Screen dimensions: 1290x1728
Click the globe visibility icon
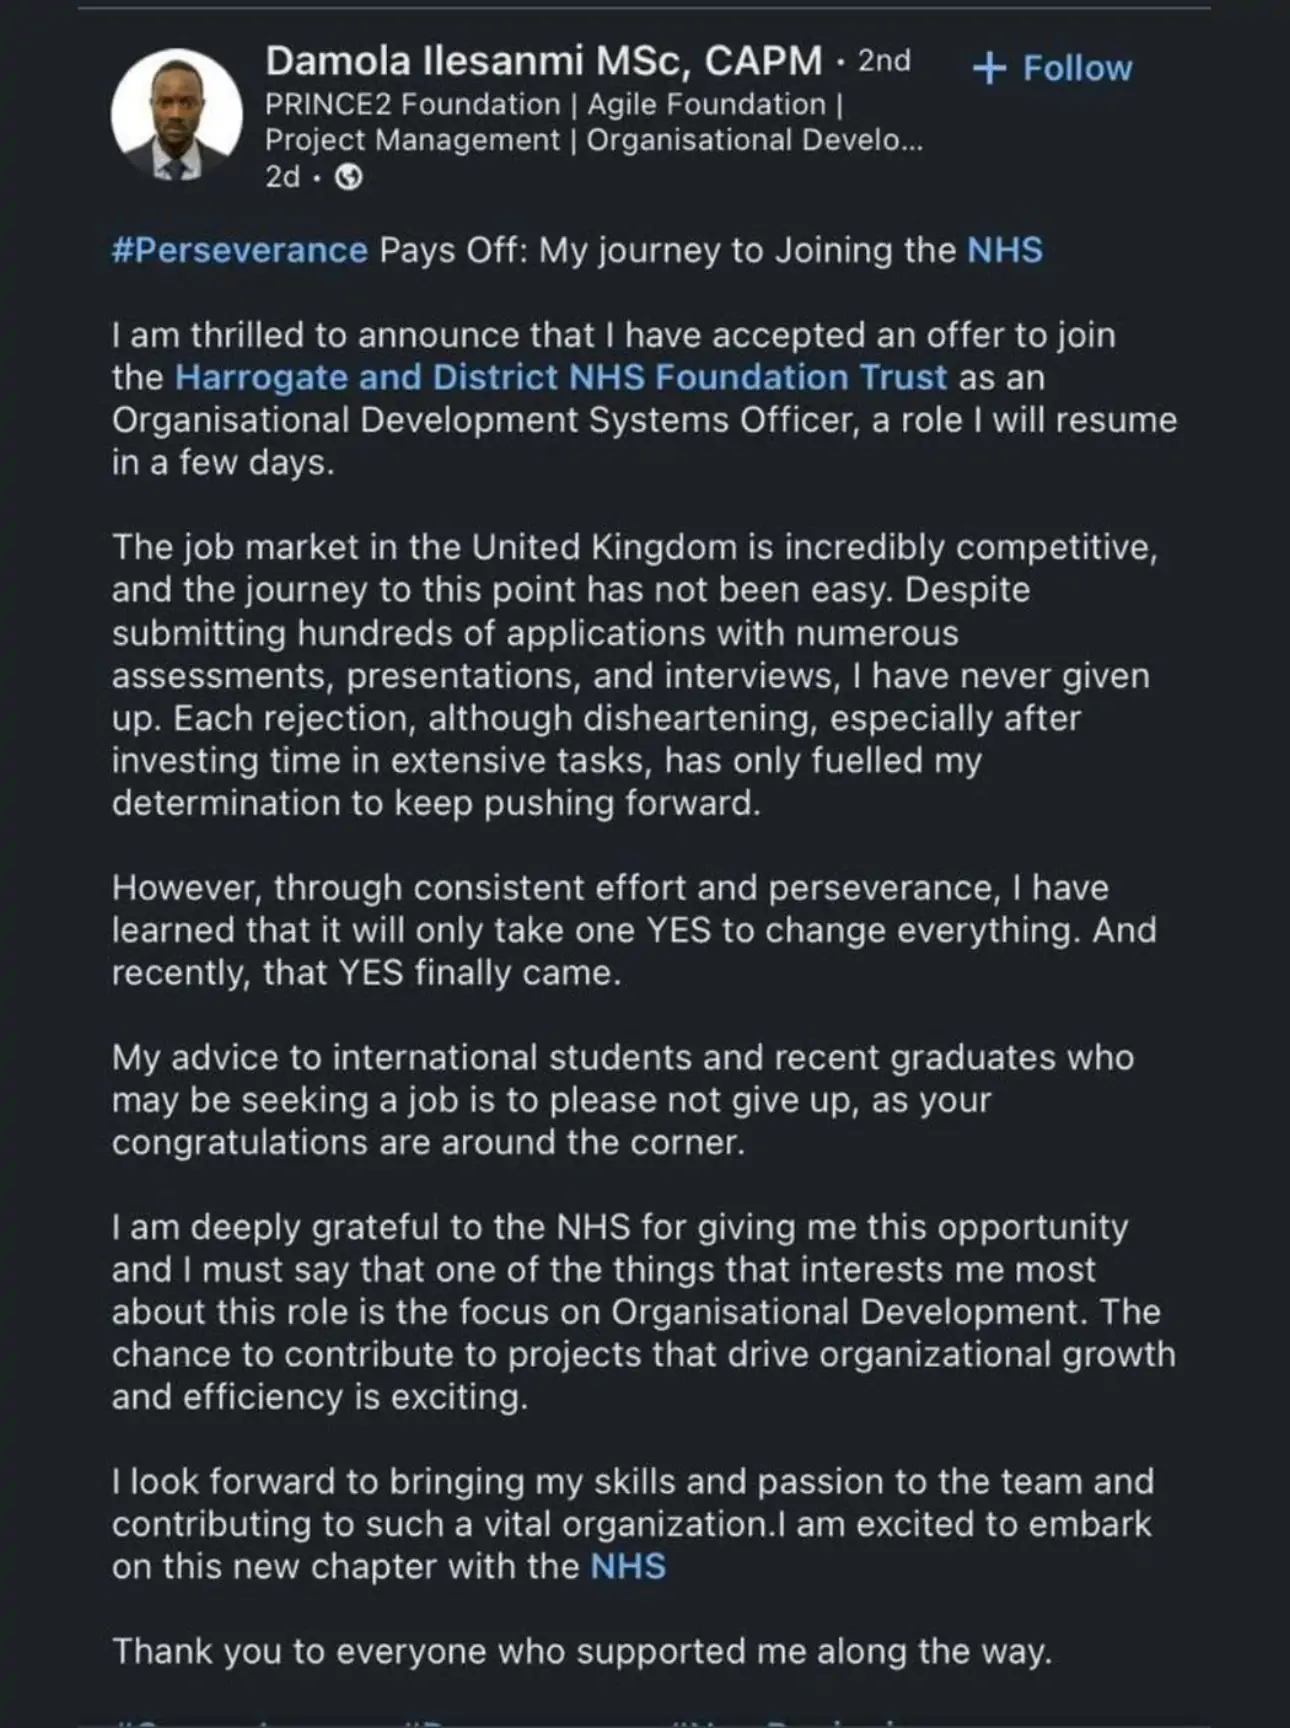[348, 178]
